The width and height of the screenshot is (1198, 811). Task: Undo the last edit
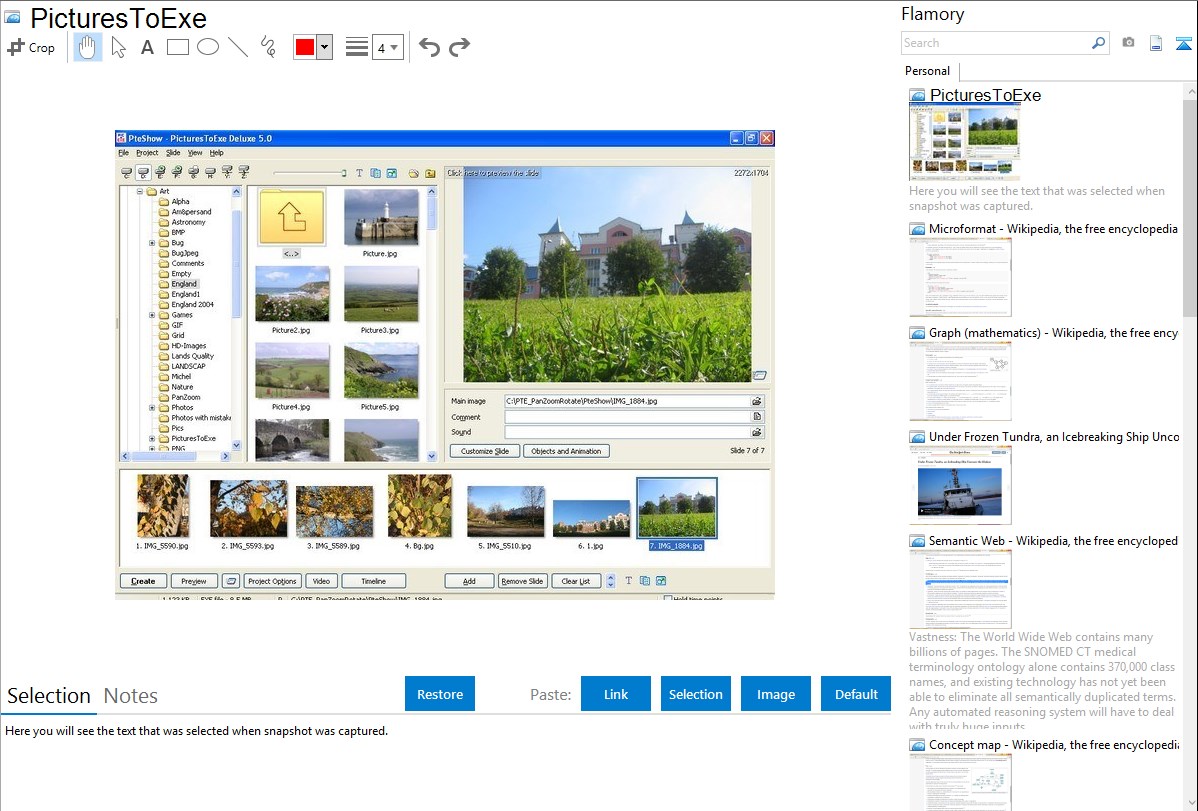click(x=429, y=47)
